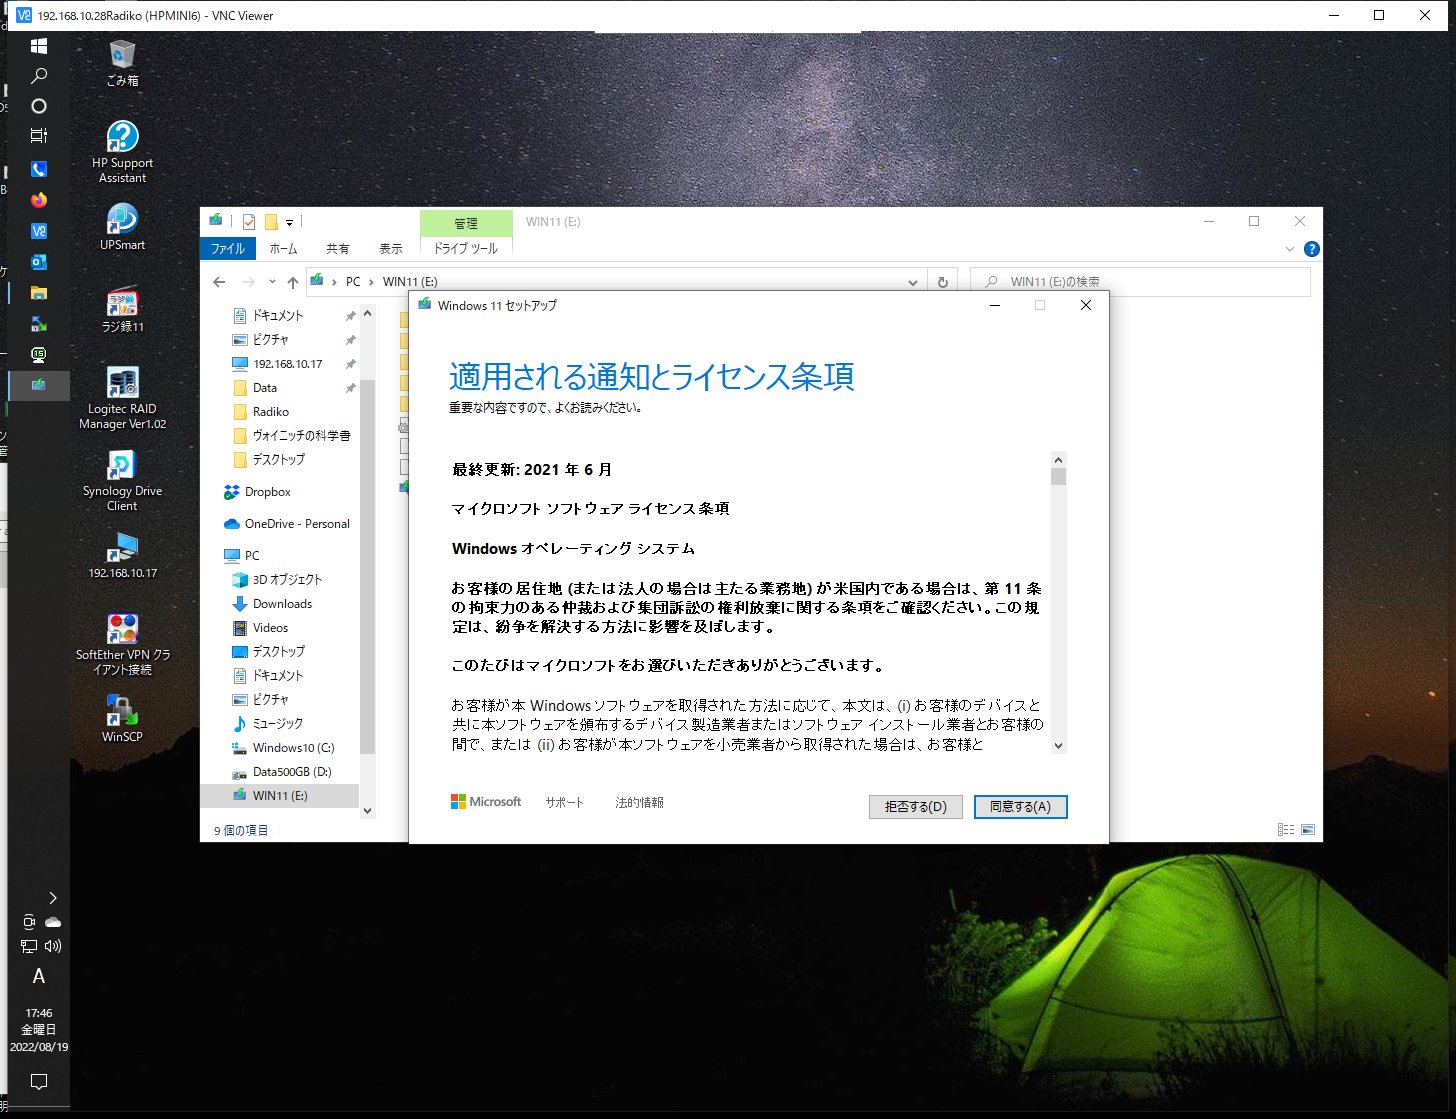Screen dimensions: 1456x1119
Task: Open the quick access toolbar customize dropdown
Action: point(290,222)
